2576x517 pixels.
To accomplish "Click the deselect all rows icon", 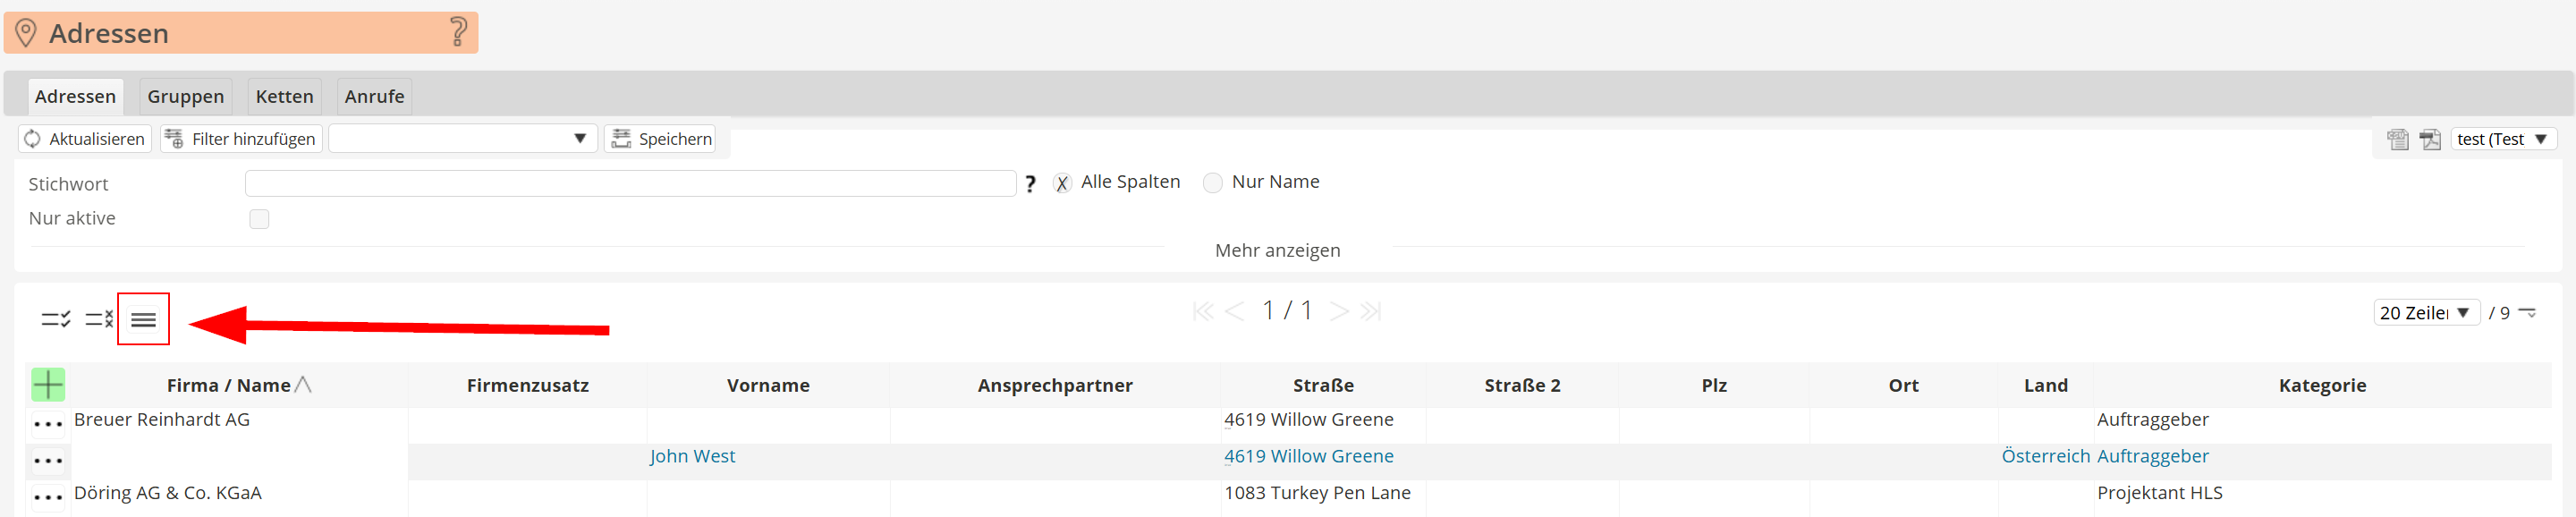I will pyautogui.click(x=99, y=319).
